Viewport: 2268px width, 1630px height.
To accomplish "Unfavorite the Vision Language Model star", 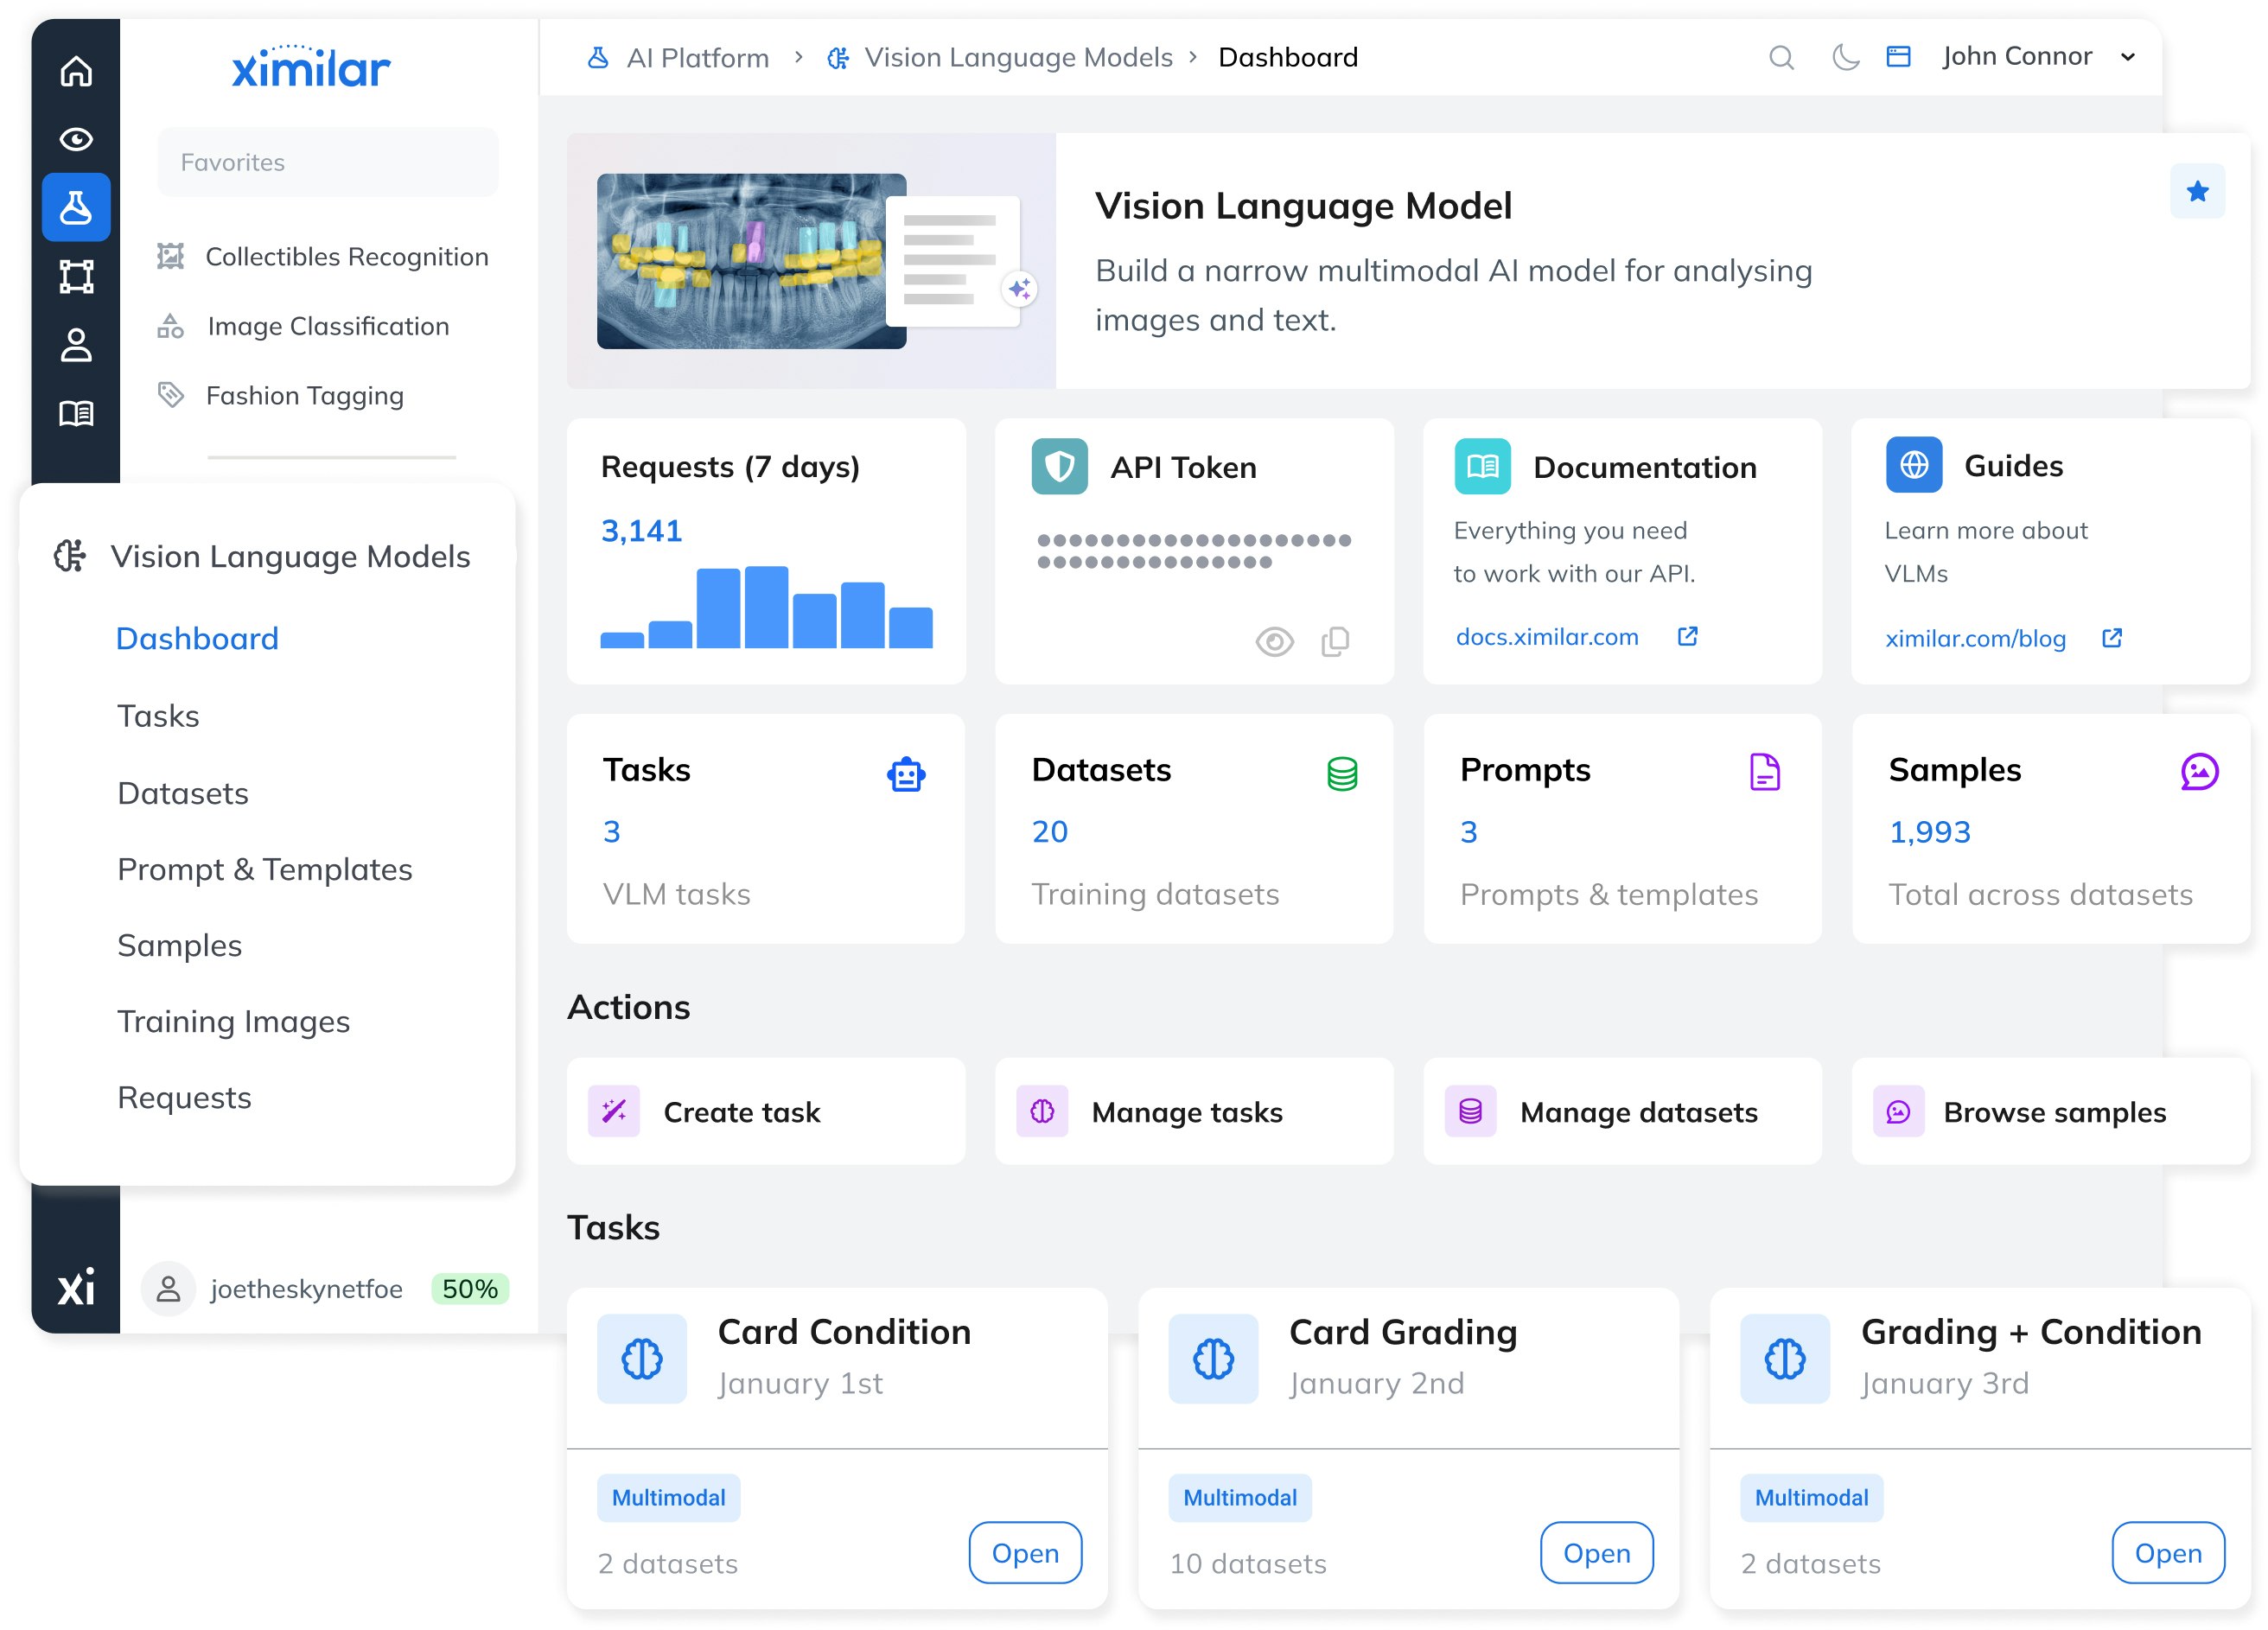I will [2197, 190].
